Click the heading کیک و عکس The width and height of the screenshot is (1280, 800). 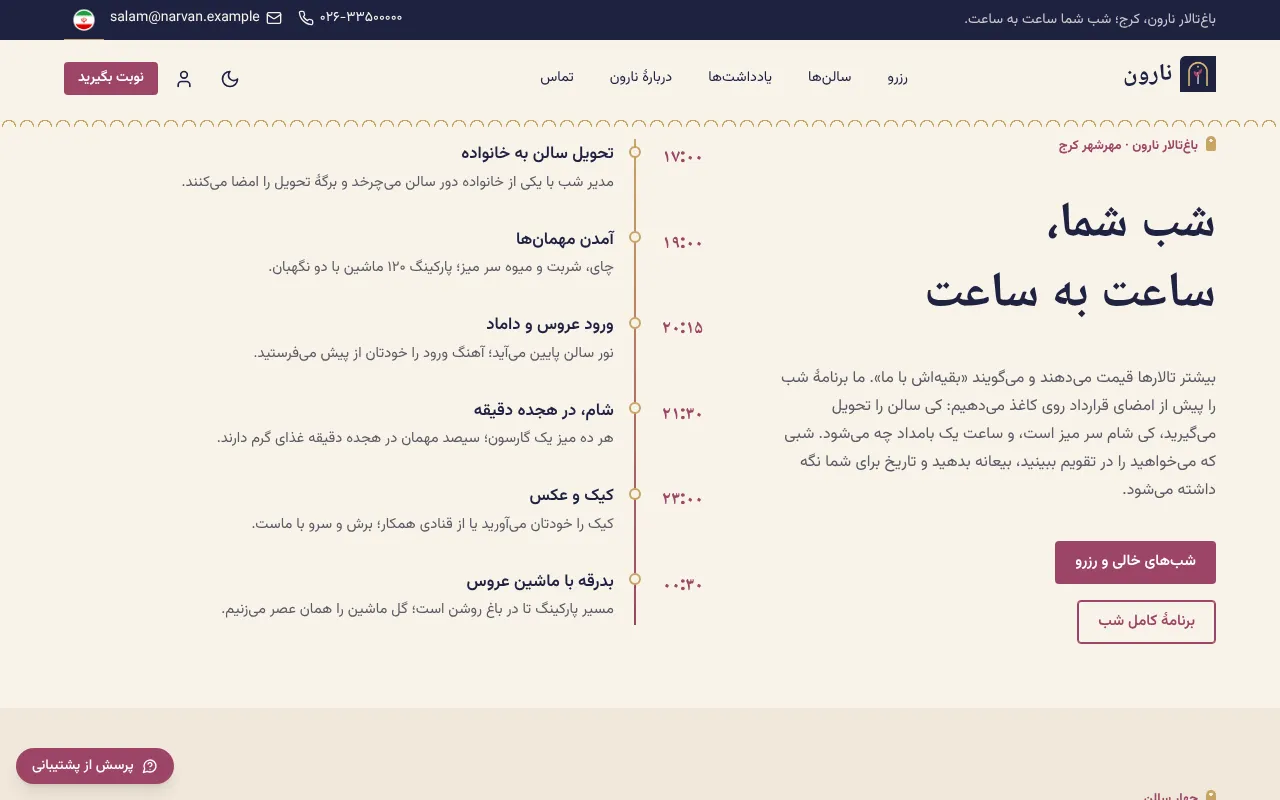[x=572, y=495]
